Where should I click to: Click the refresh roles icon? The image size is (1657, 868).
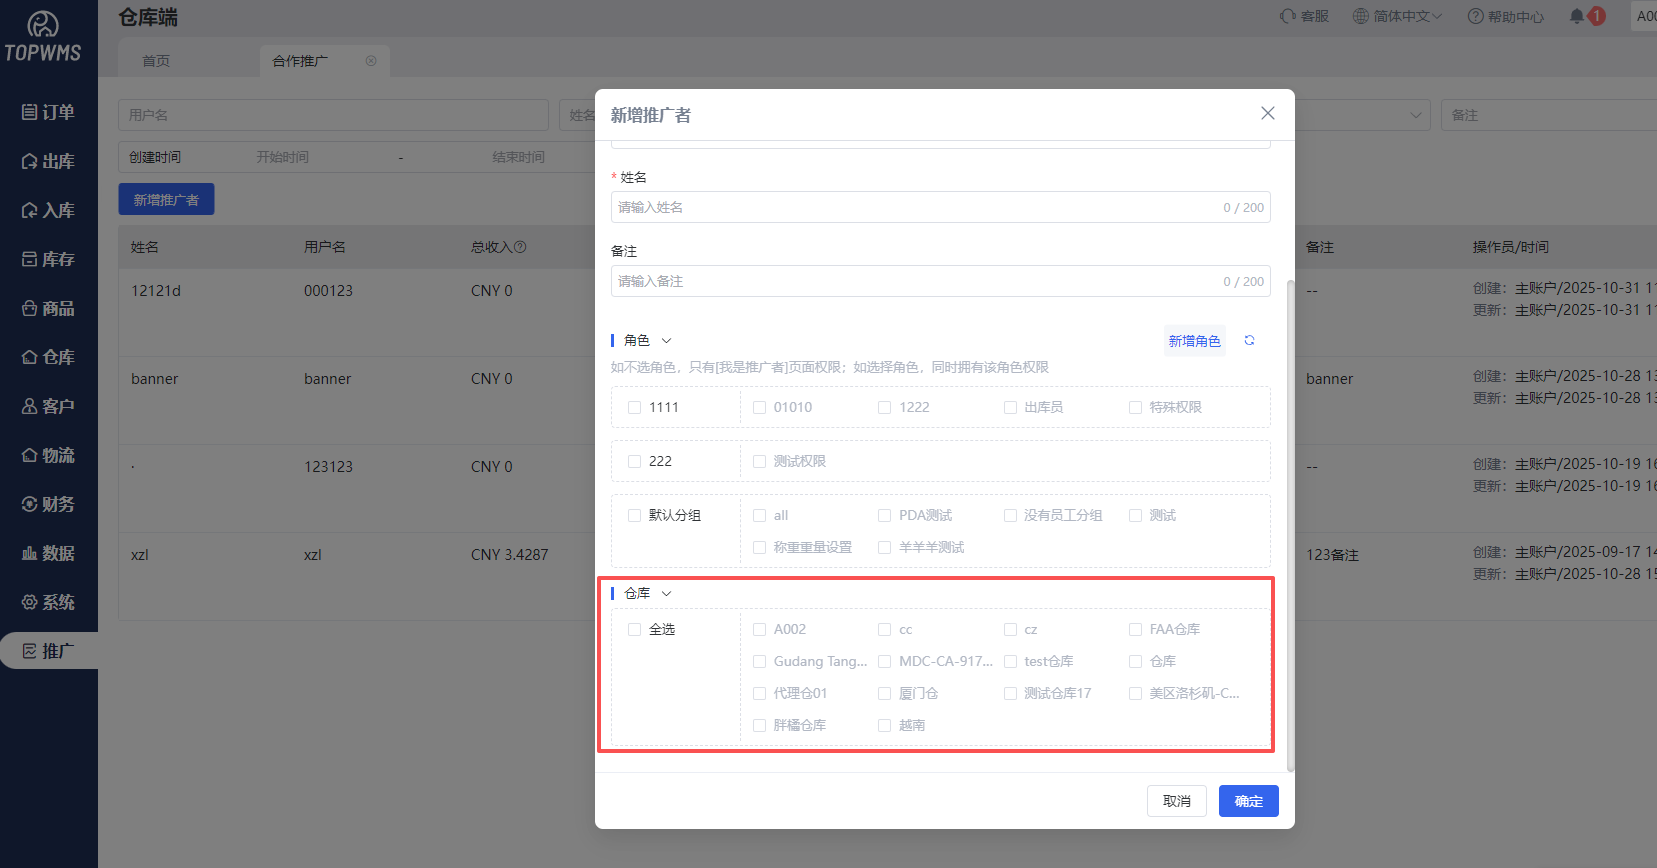pos(1249,341)
